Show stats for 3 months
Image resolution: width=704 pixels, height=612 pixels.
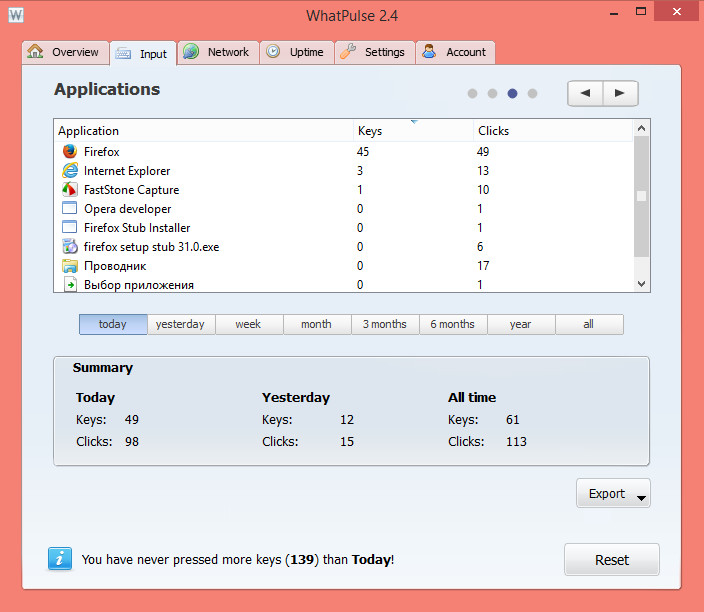click(385, 324)
